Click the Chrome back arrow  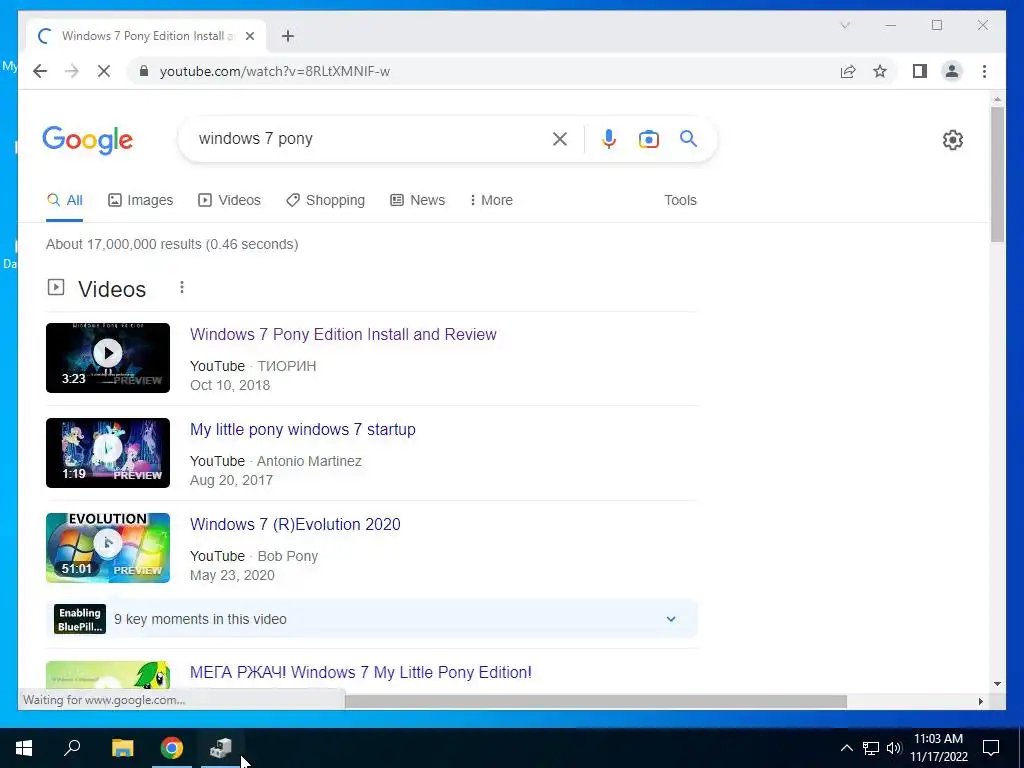[x=40, y=71]
